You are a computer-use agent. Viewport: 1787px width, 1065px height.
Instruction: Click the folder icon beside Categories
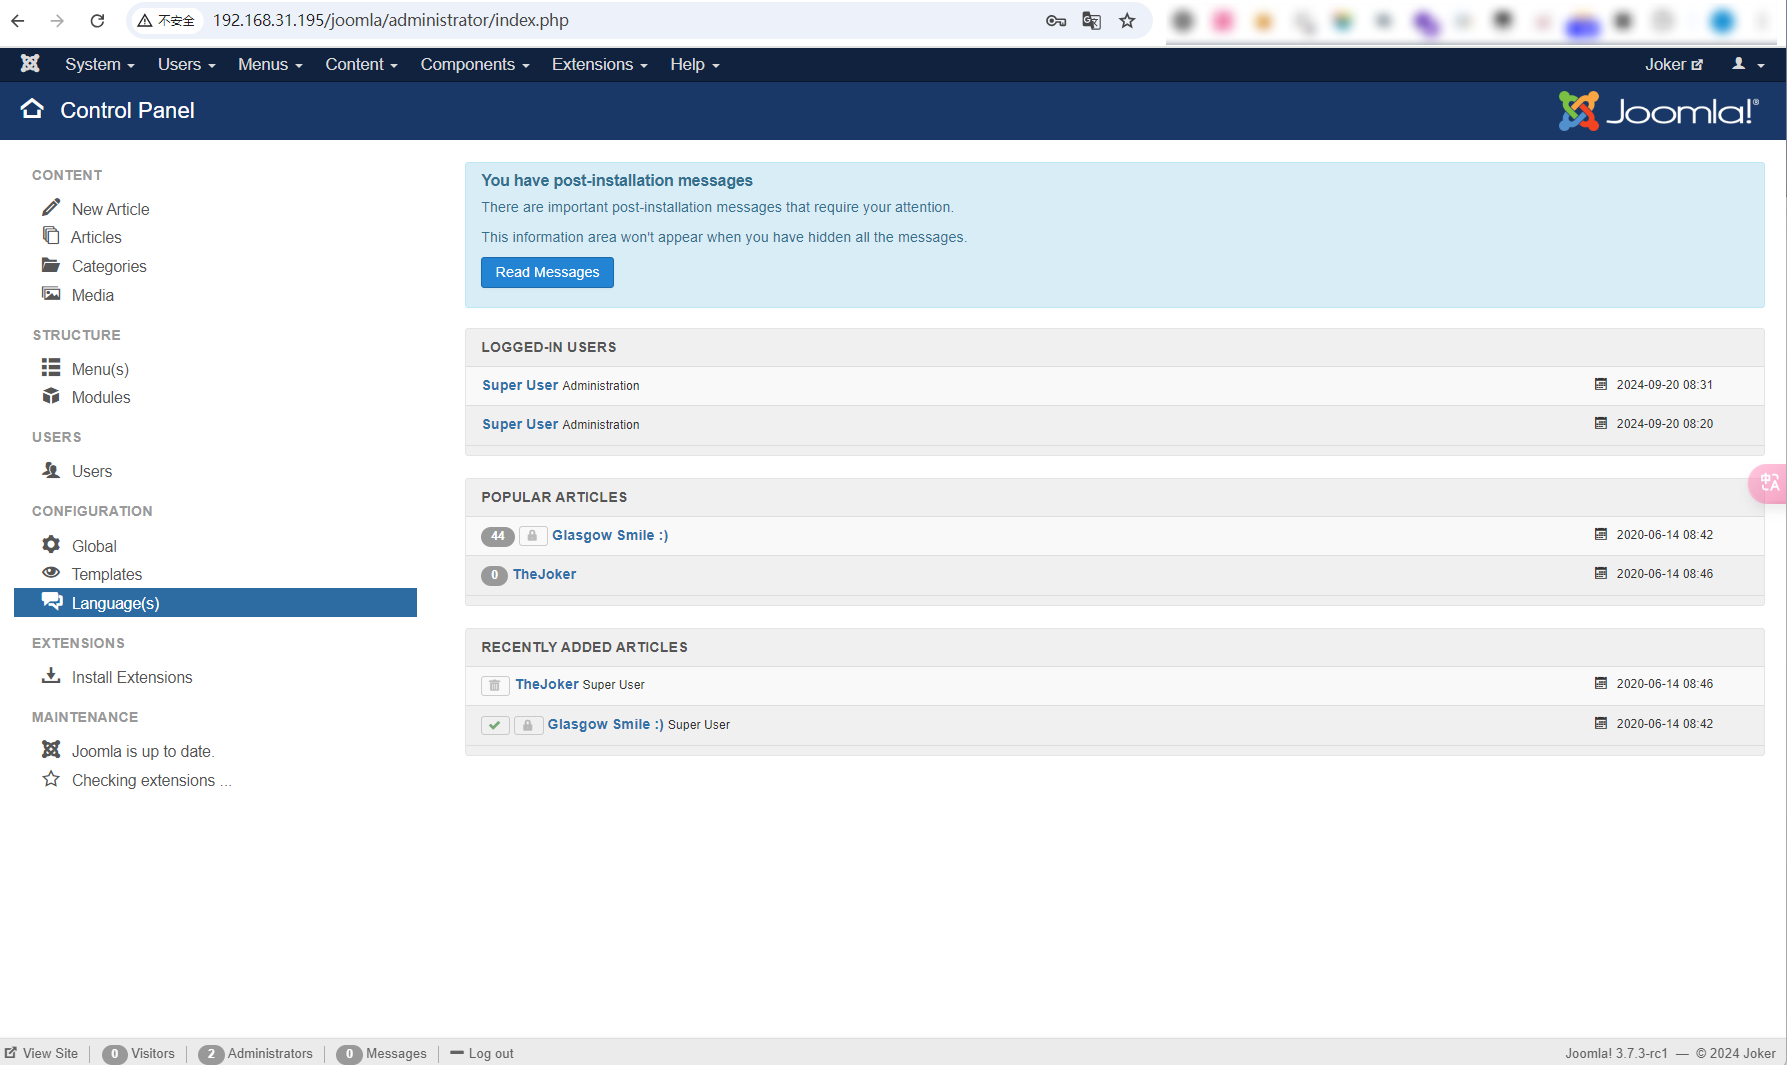coord(51,265)
